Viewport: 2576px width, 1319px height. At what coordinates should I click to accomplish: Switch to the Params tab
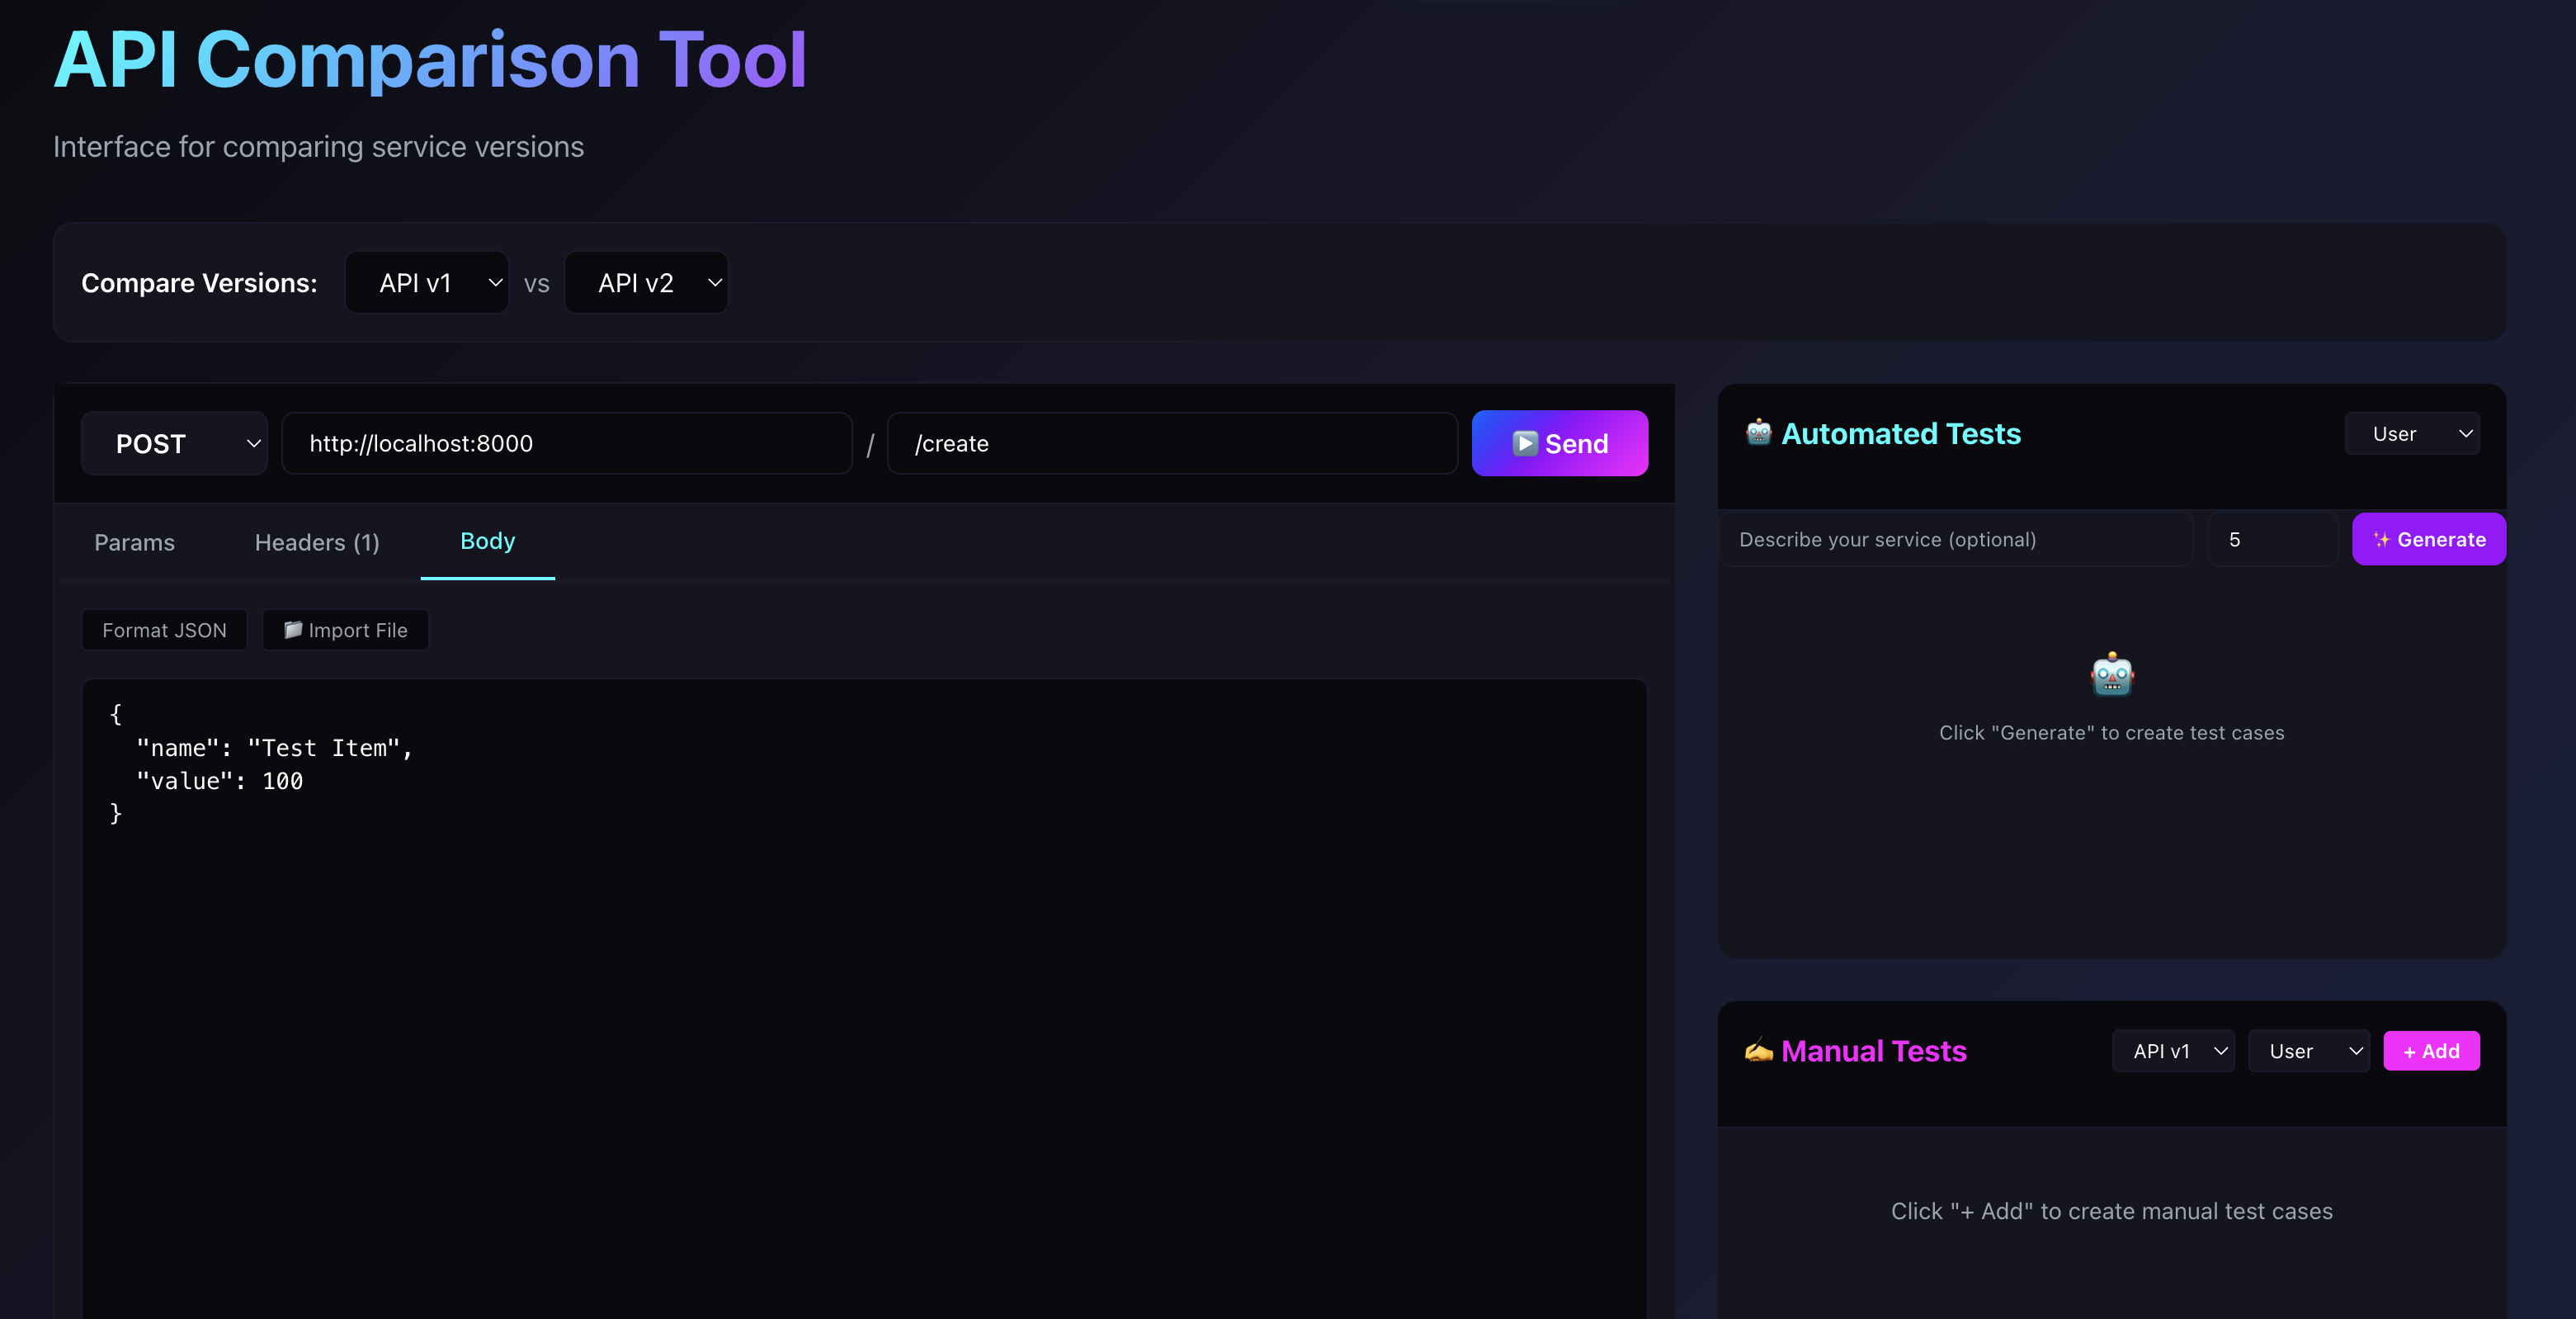(x=134, y=542)
